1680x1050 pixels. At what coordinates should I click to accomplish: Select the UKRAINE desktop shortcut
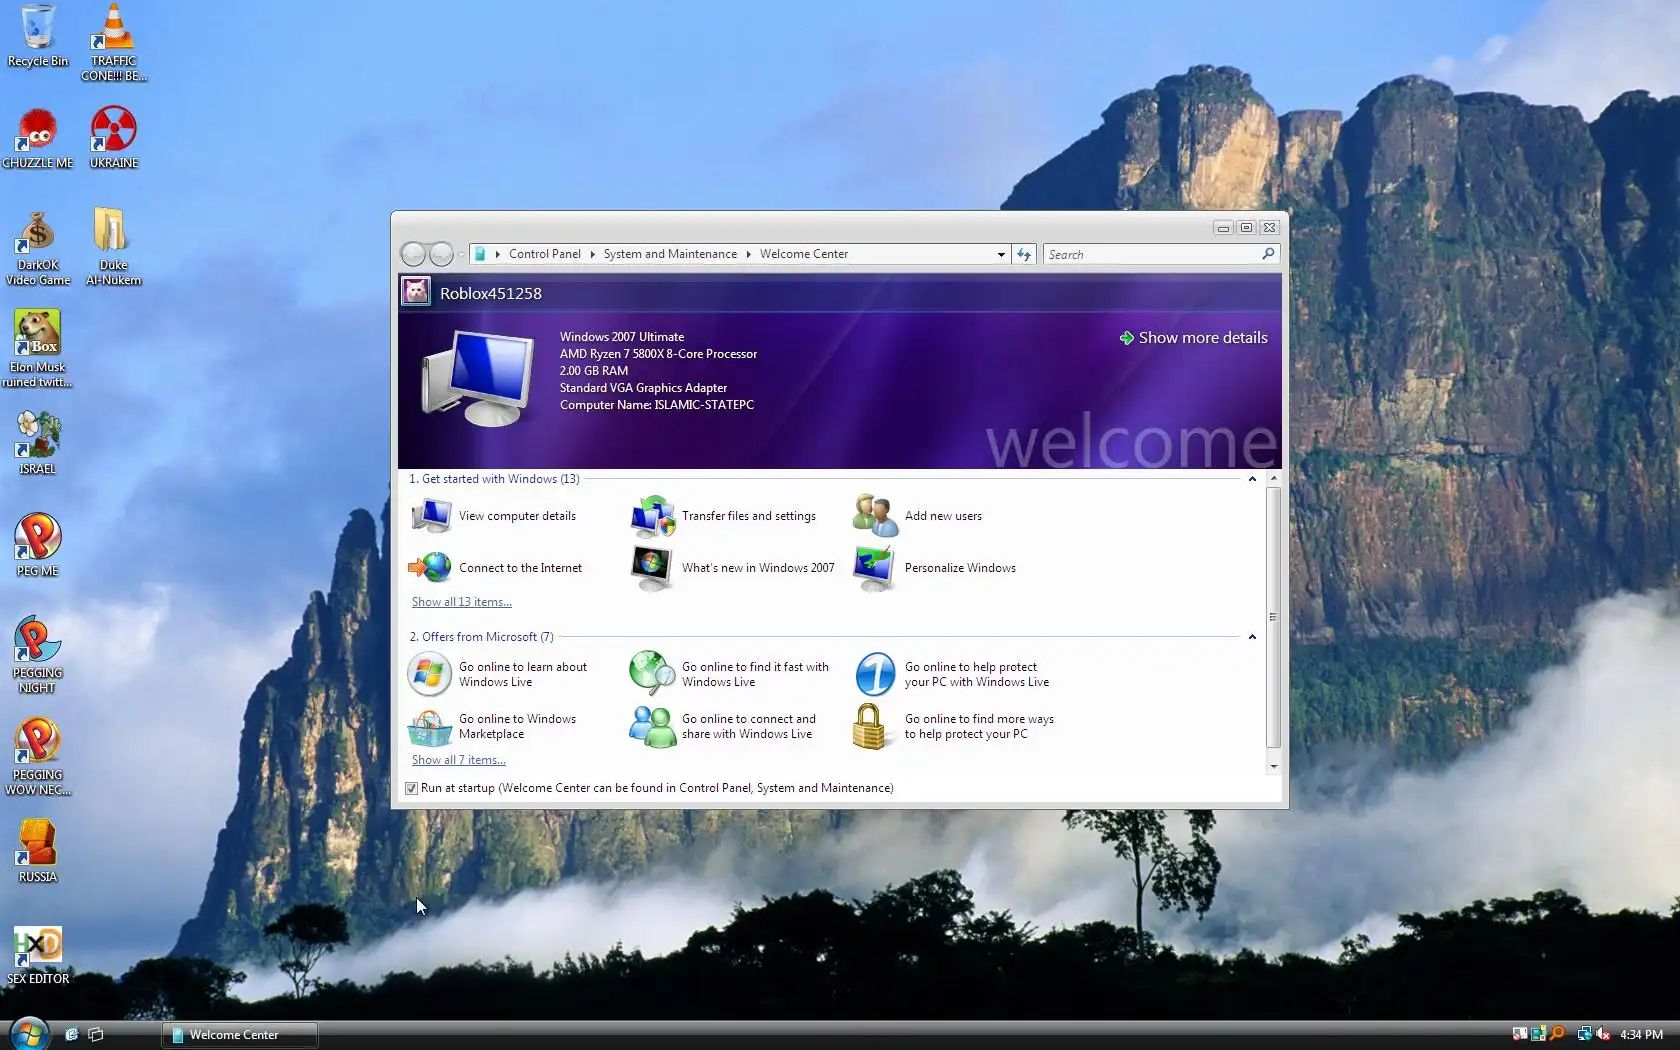tap(114, 138)
